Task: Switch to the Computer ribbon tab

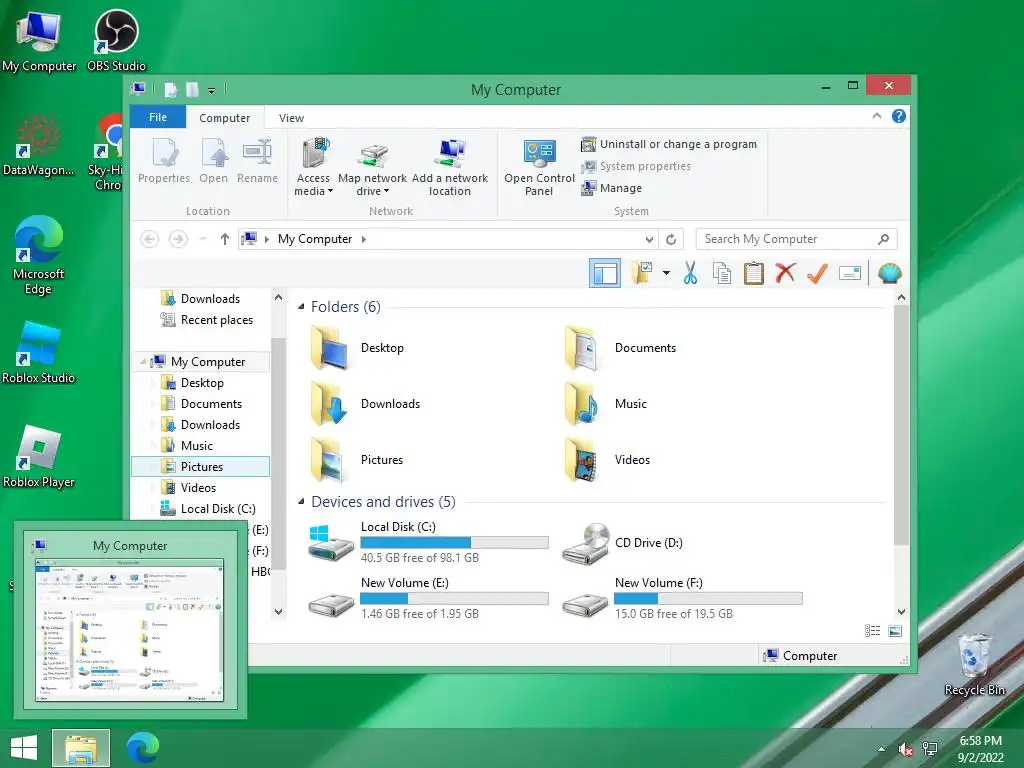Action: [225, 118]
